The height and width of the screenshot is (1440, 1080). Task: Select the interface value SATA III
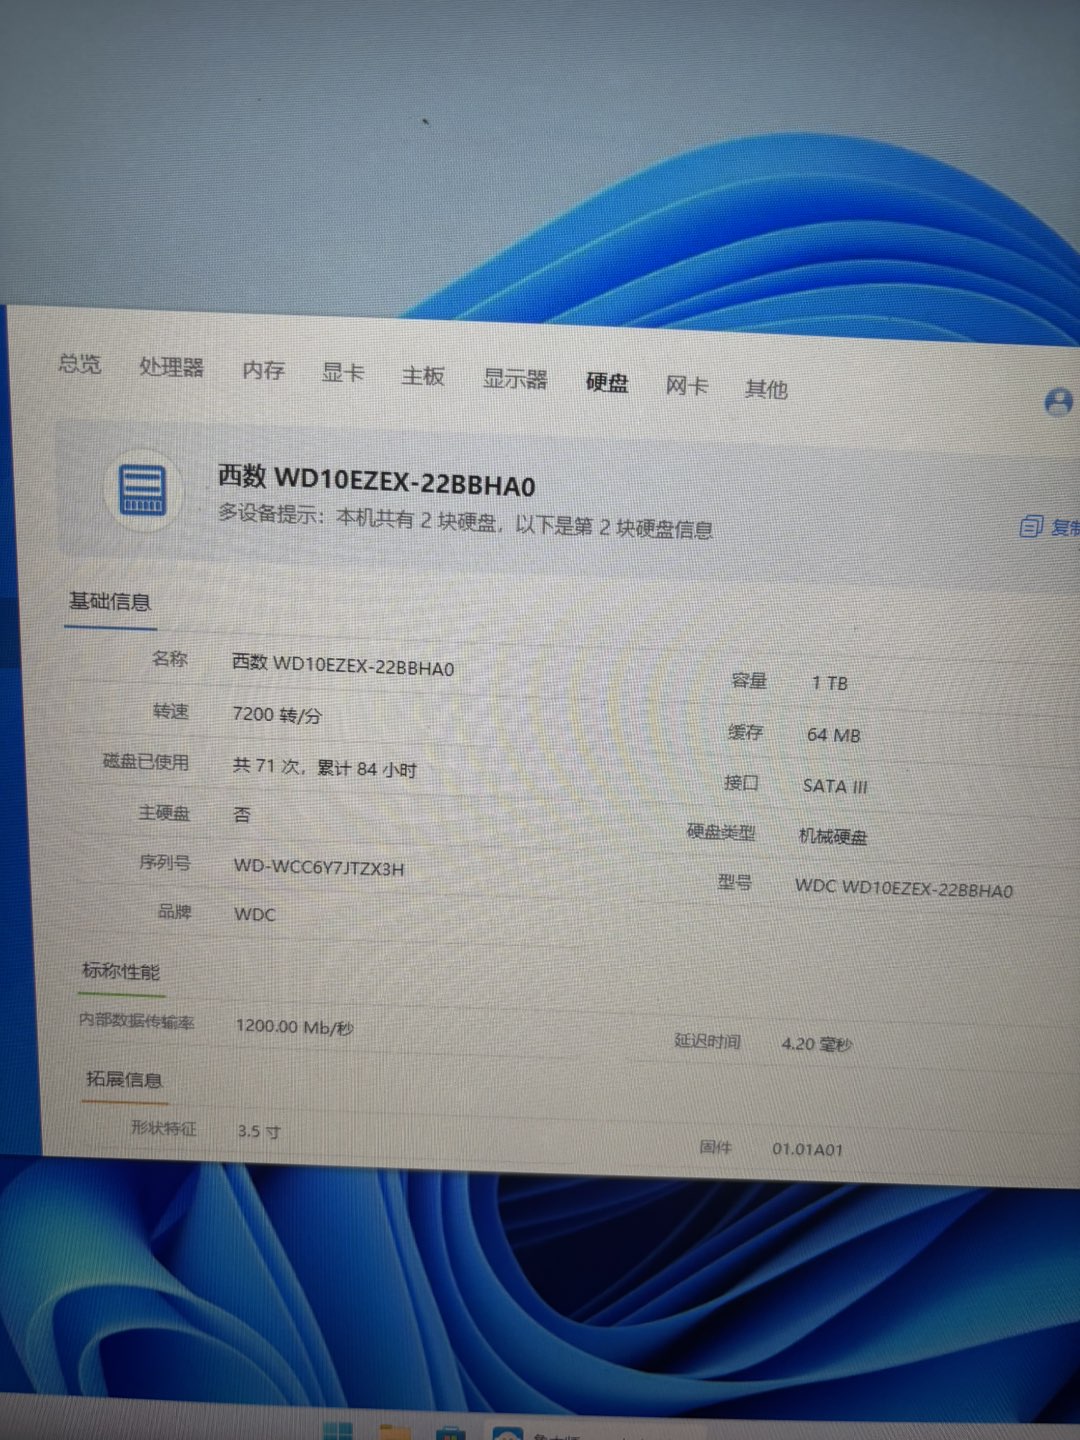coord(835,786)
